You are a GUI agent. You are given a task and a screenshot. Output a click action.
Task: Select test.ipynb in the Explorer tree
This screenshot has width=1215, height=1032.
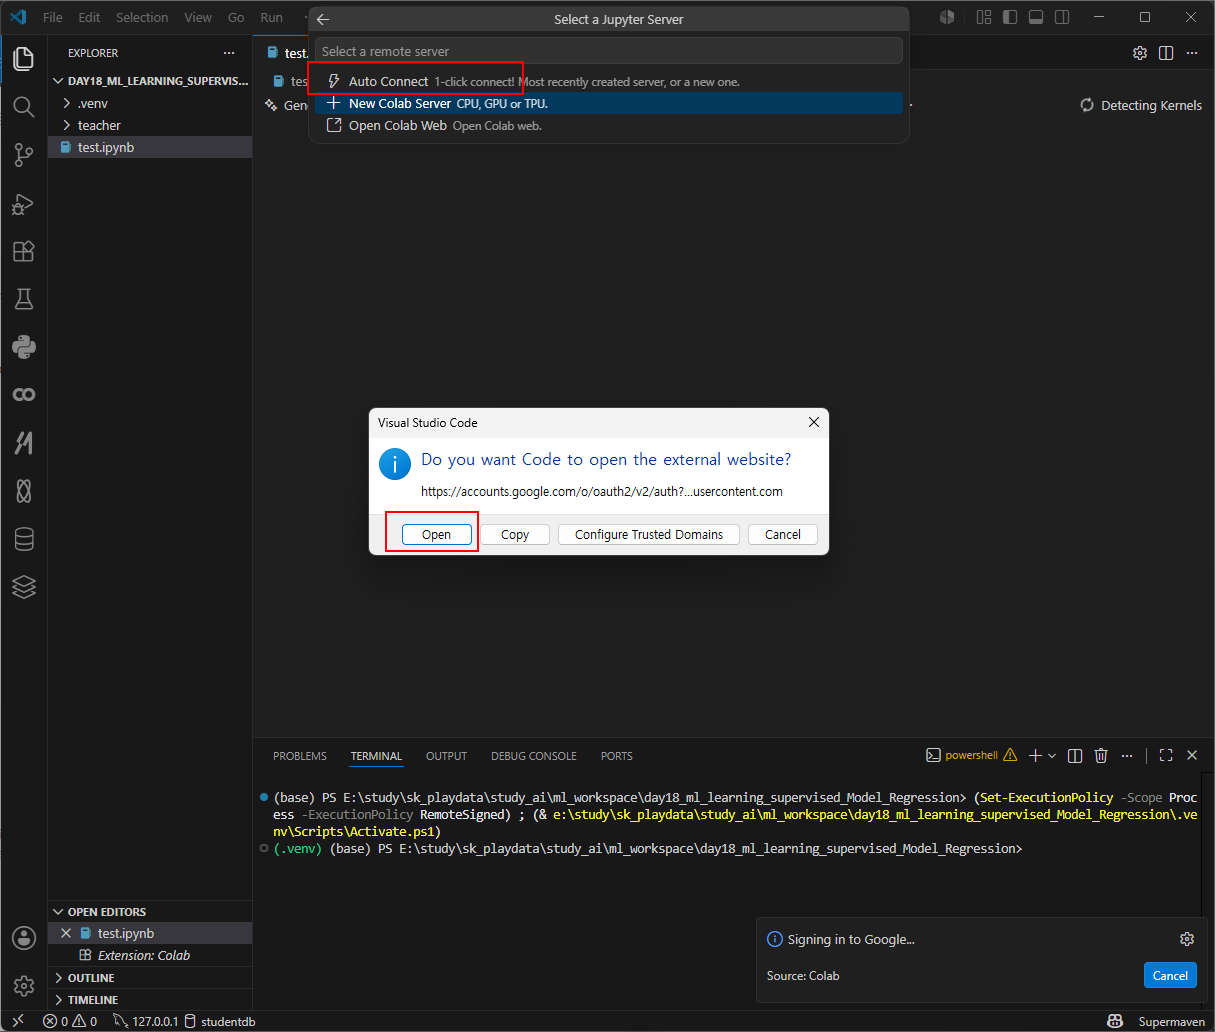(150, 147)
